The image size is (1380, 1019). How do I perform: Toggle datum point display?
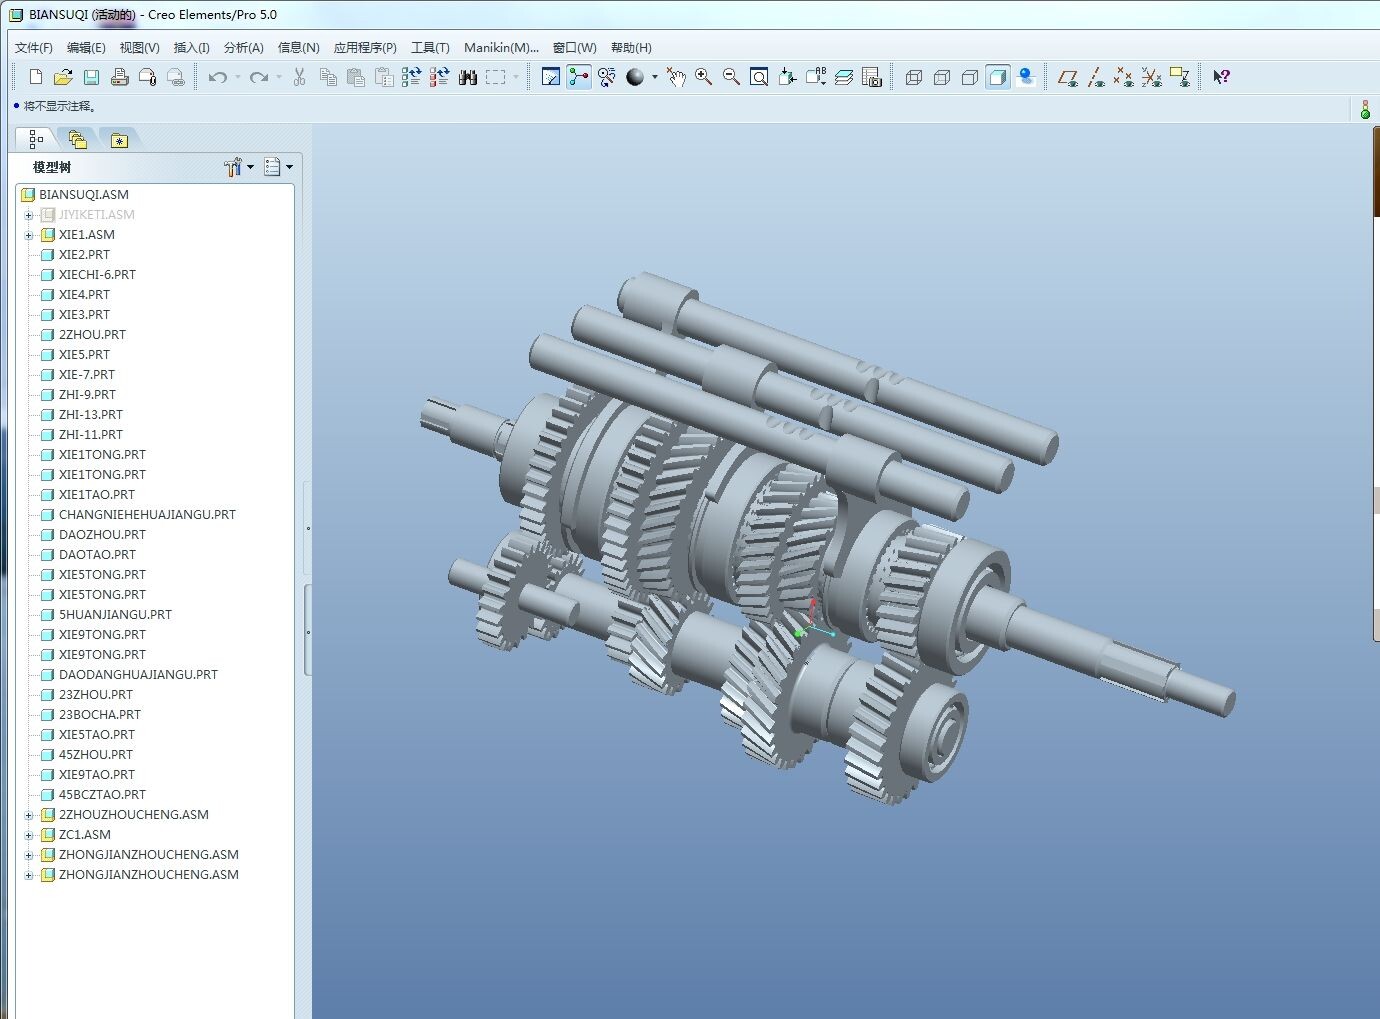[1124, 77]
